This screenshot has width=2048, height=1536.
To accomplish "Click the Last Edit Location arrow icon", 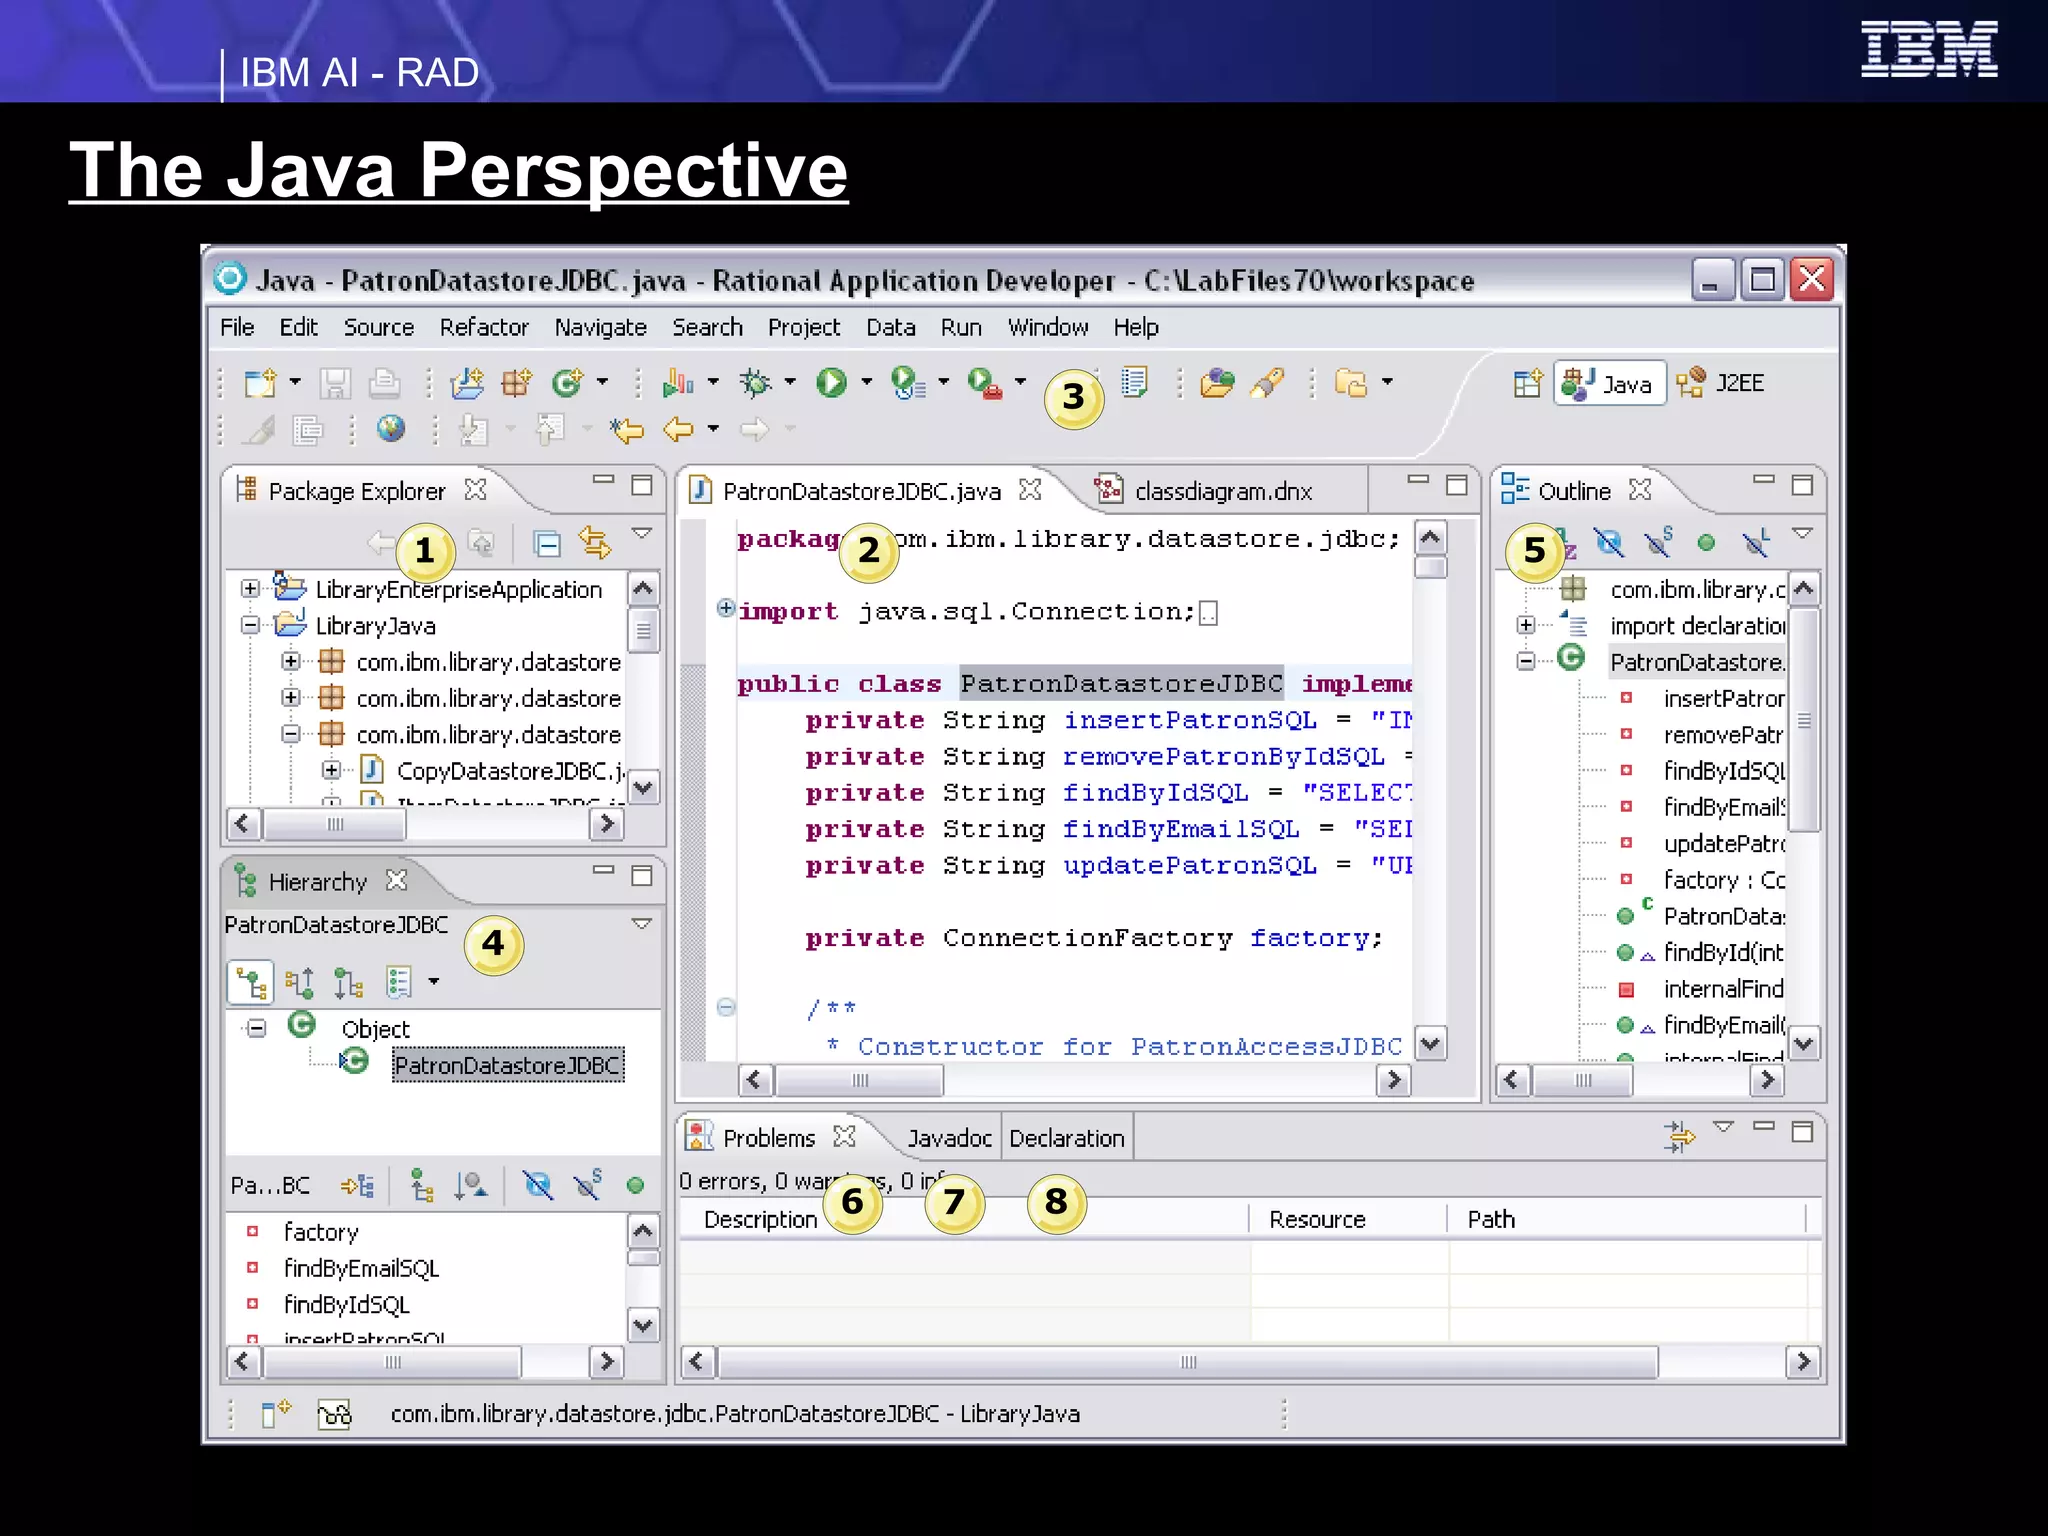I will click(628, 431).
